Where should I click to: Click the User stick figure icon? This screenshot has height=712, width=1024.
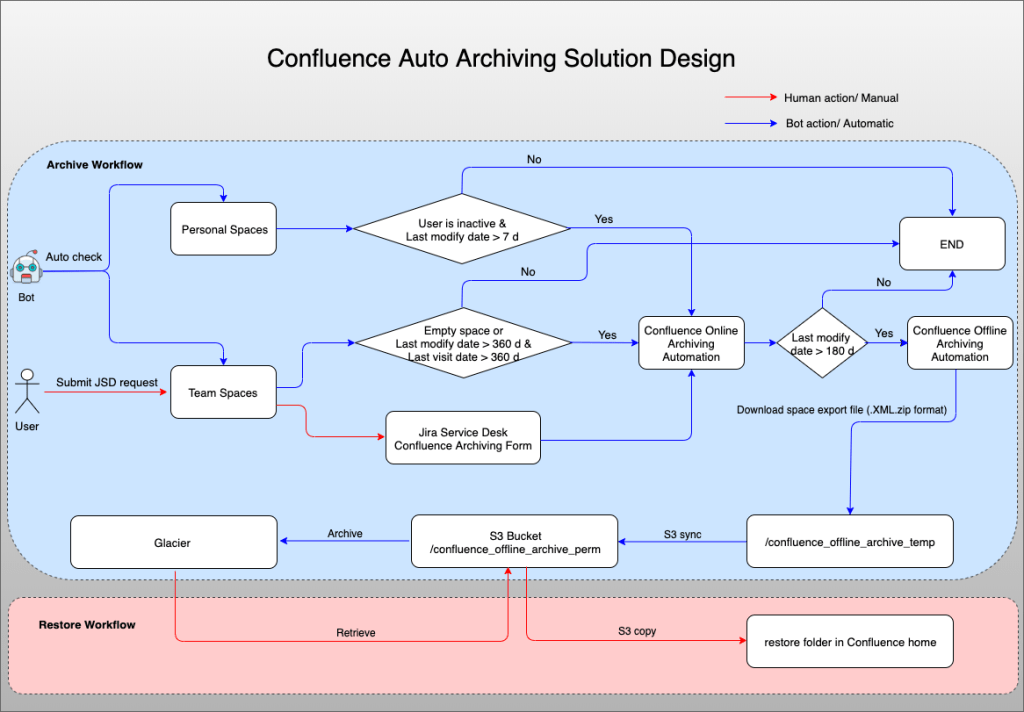coord(27,393)
